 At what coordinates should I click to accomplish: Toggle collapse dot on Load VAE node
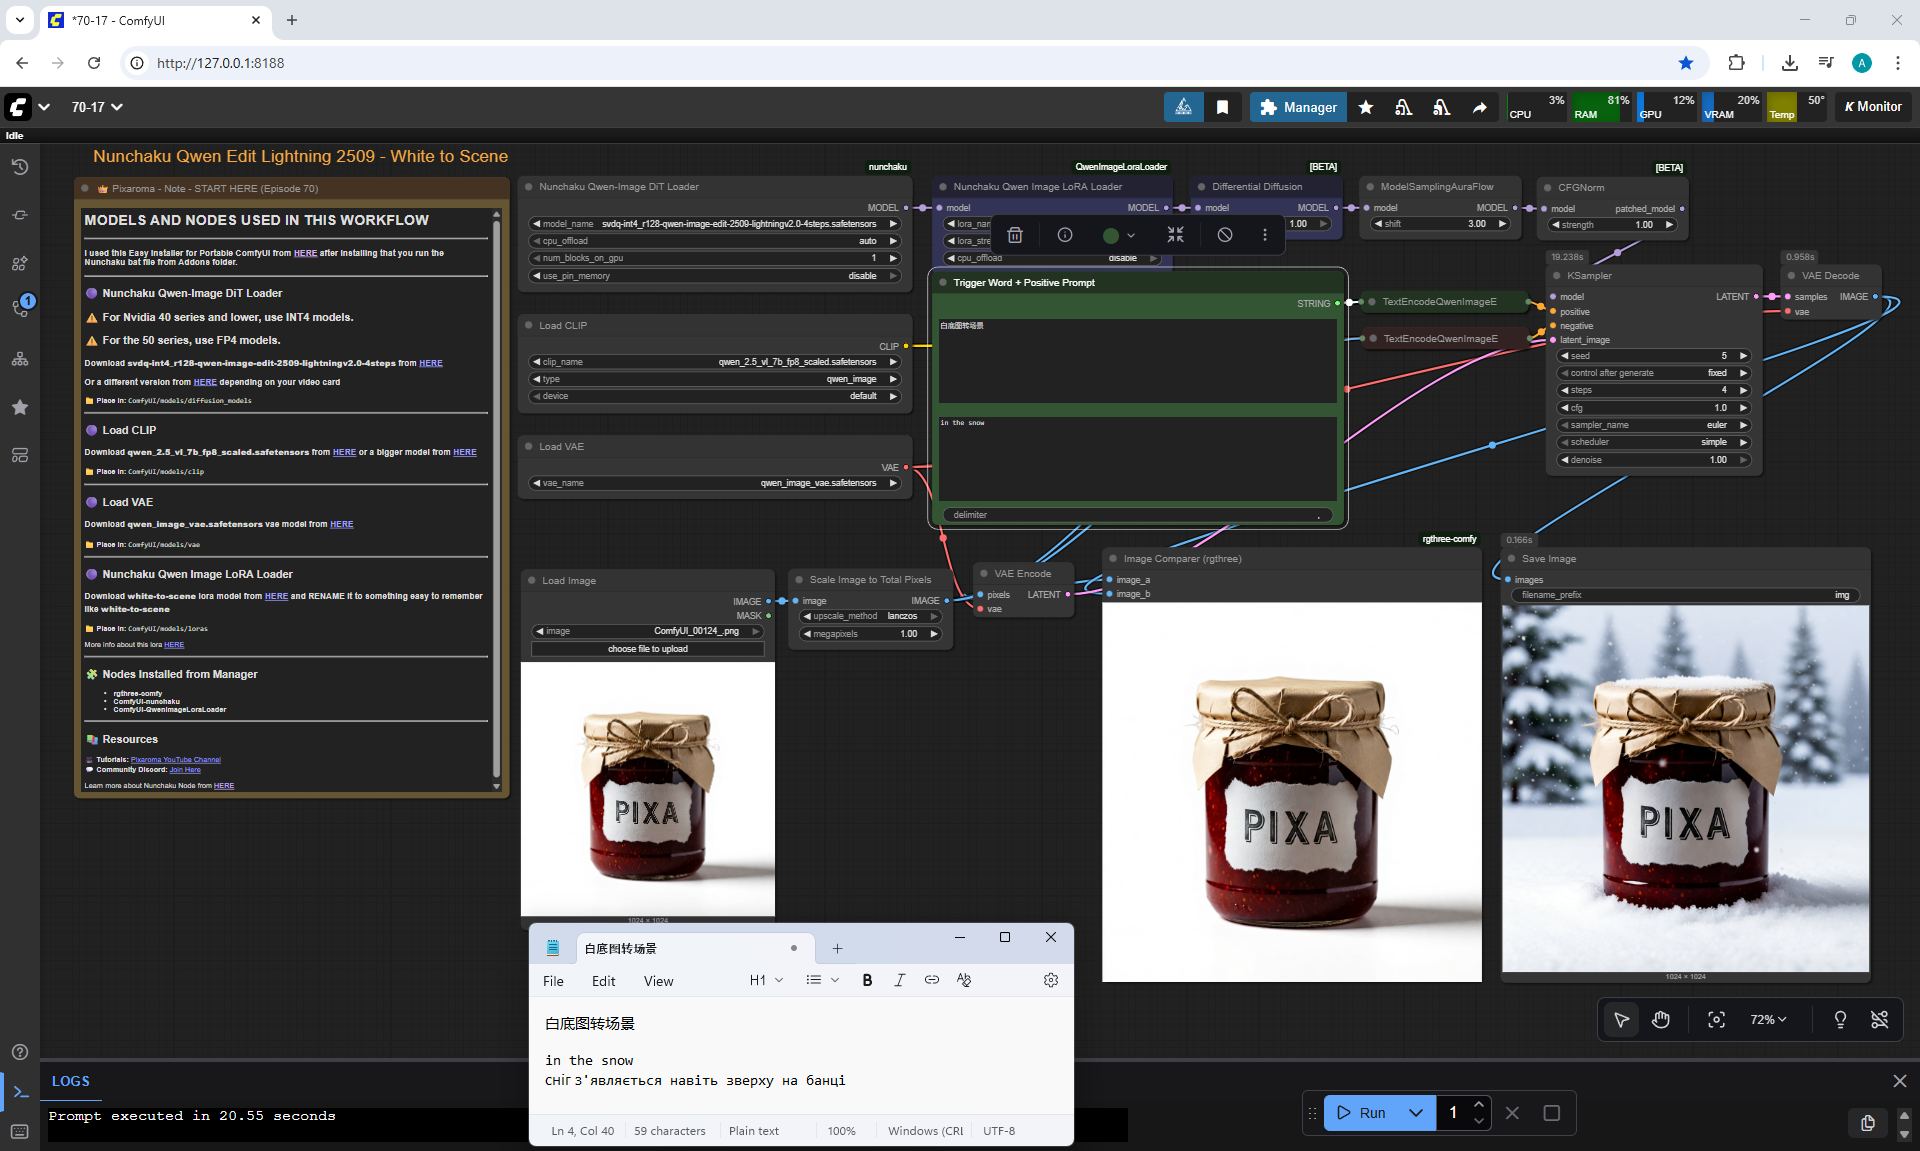[529, 447]
